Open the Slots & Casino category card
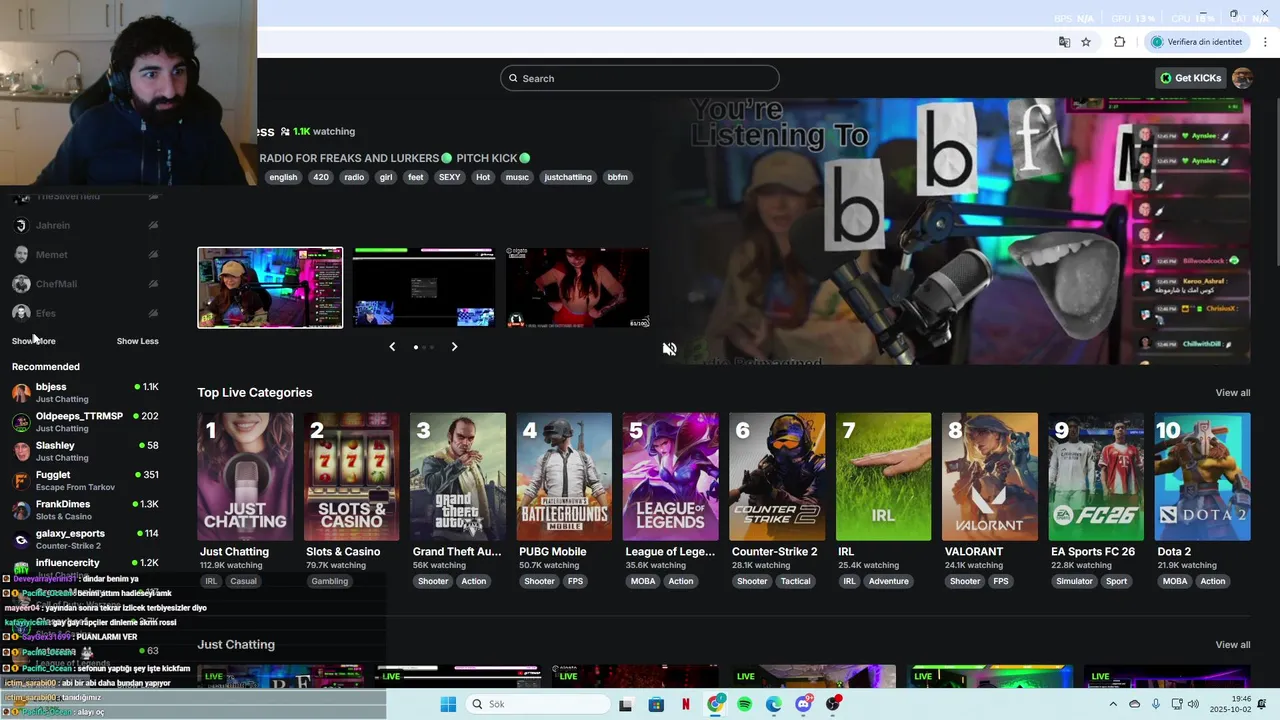The width and height of the screenshot is (1280, 720). pyautogui.click(x=351, y=477)
